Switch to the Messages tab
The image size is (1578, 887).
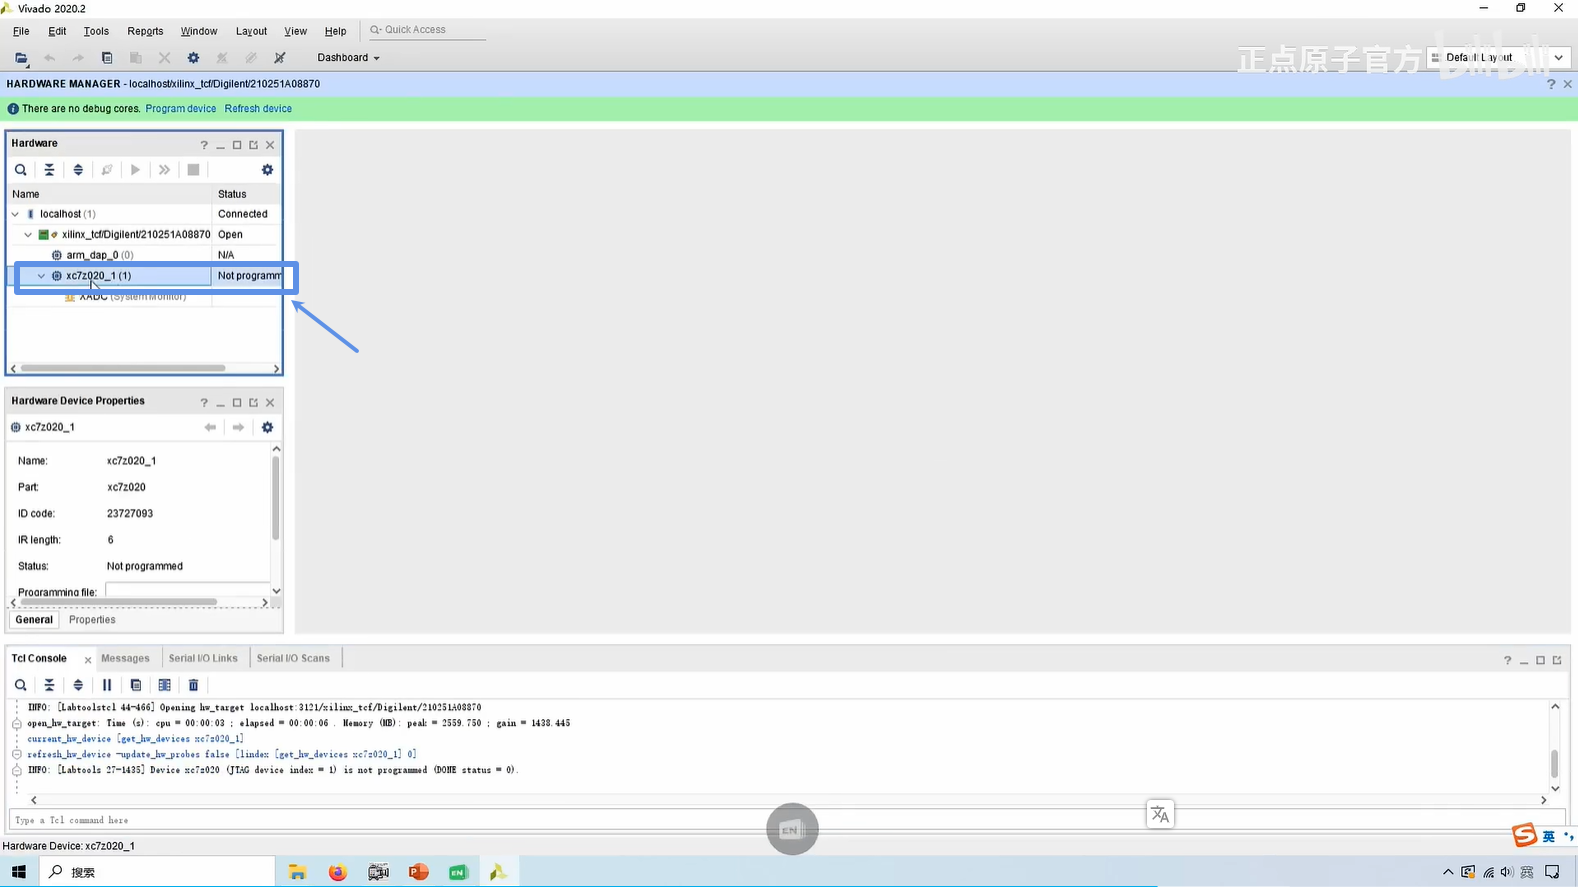pyautogui.click(x=125, y=658)
